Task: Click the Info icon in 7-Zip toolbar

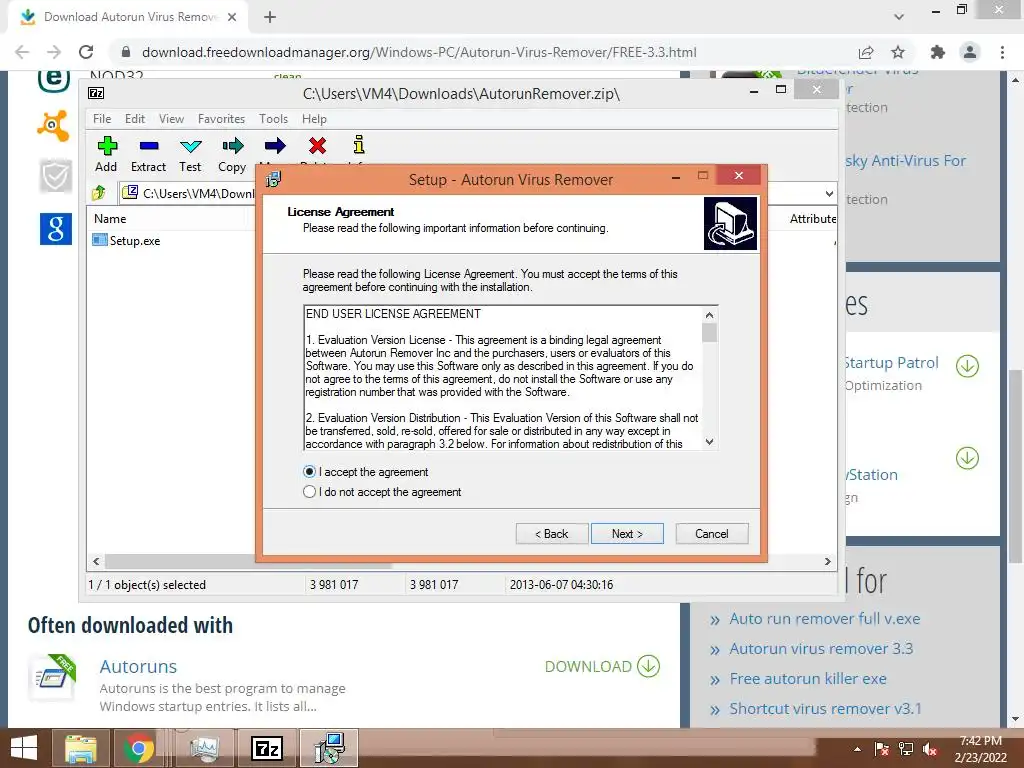Action: pyautogui.click(x=359, y=144)
